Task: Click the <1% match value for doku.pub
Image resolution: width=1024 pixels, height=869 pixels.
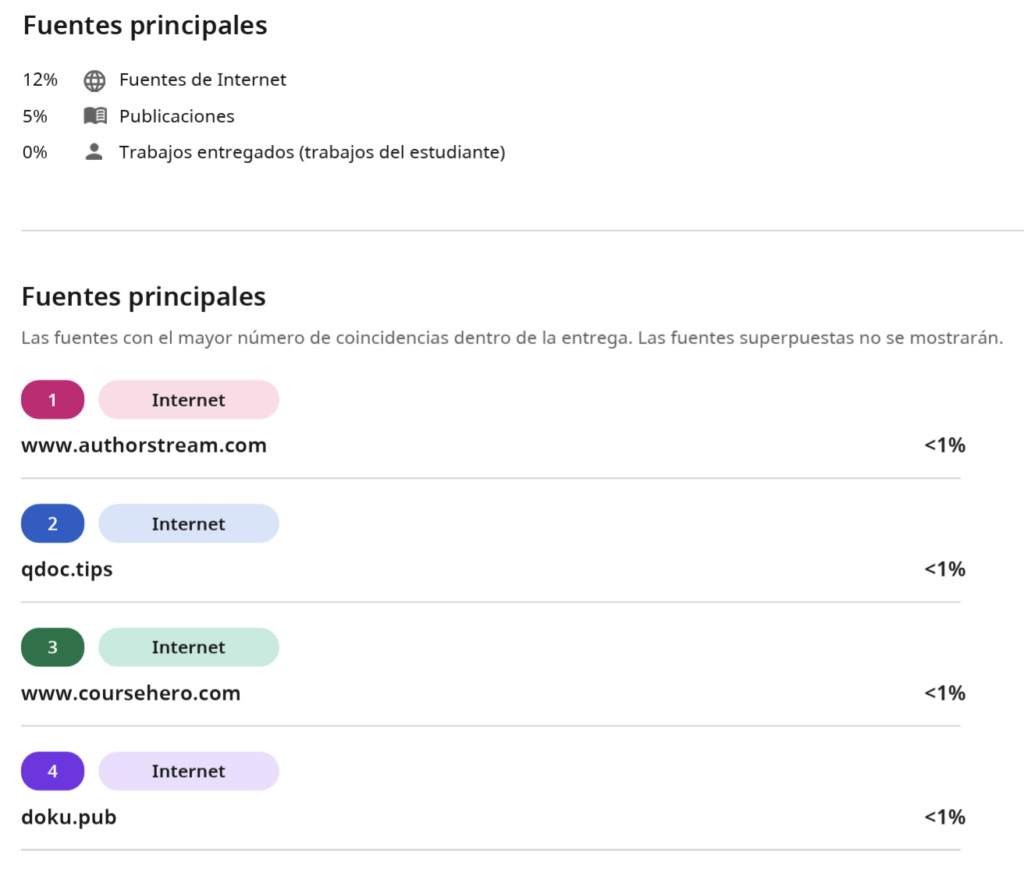Action: (x=944, y=817)
